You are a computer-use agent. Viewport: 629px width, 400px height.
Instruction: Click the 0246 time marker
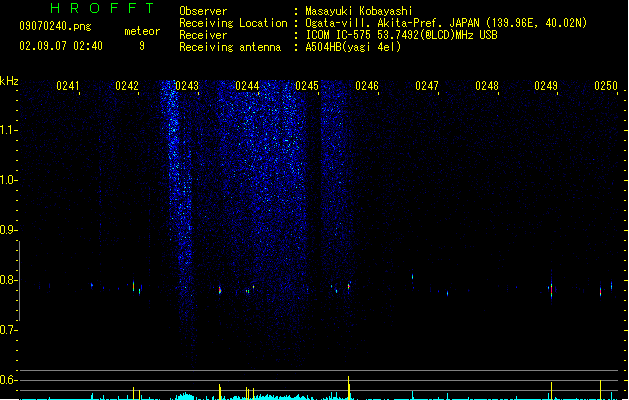pyautogui.click(x=367, y=86)
